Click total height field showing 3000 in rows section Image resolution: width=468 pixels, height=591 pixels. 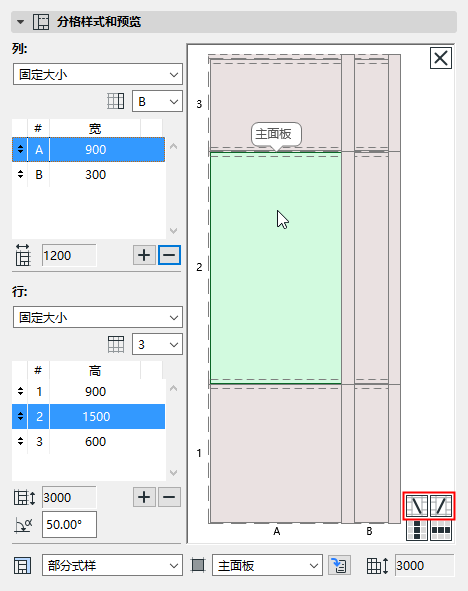click(x=69, y=498)
